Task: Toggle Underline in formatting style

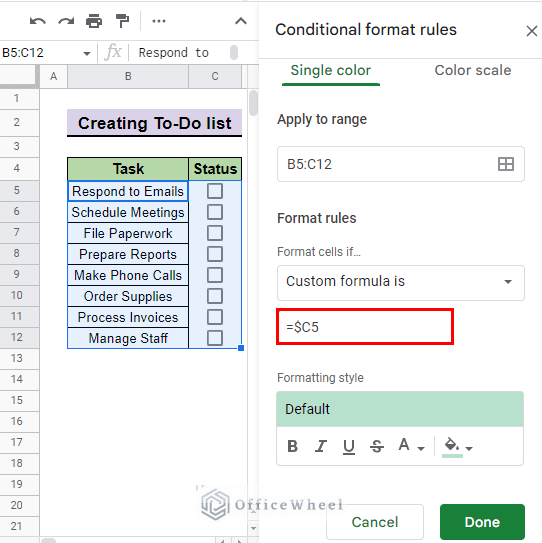Action: click(x=349, y=446)
